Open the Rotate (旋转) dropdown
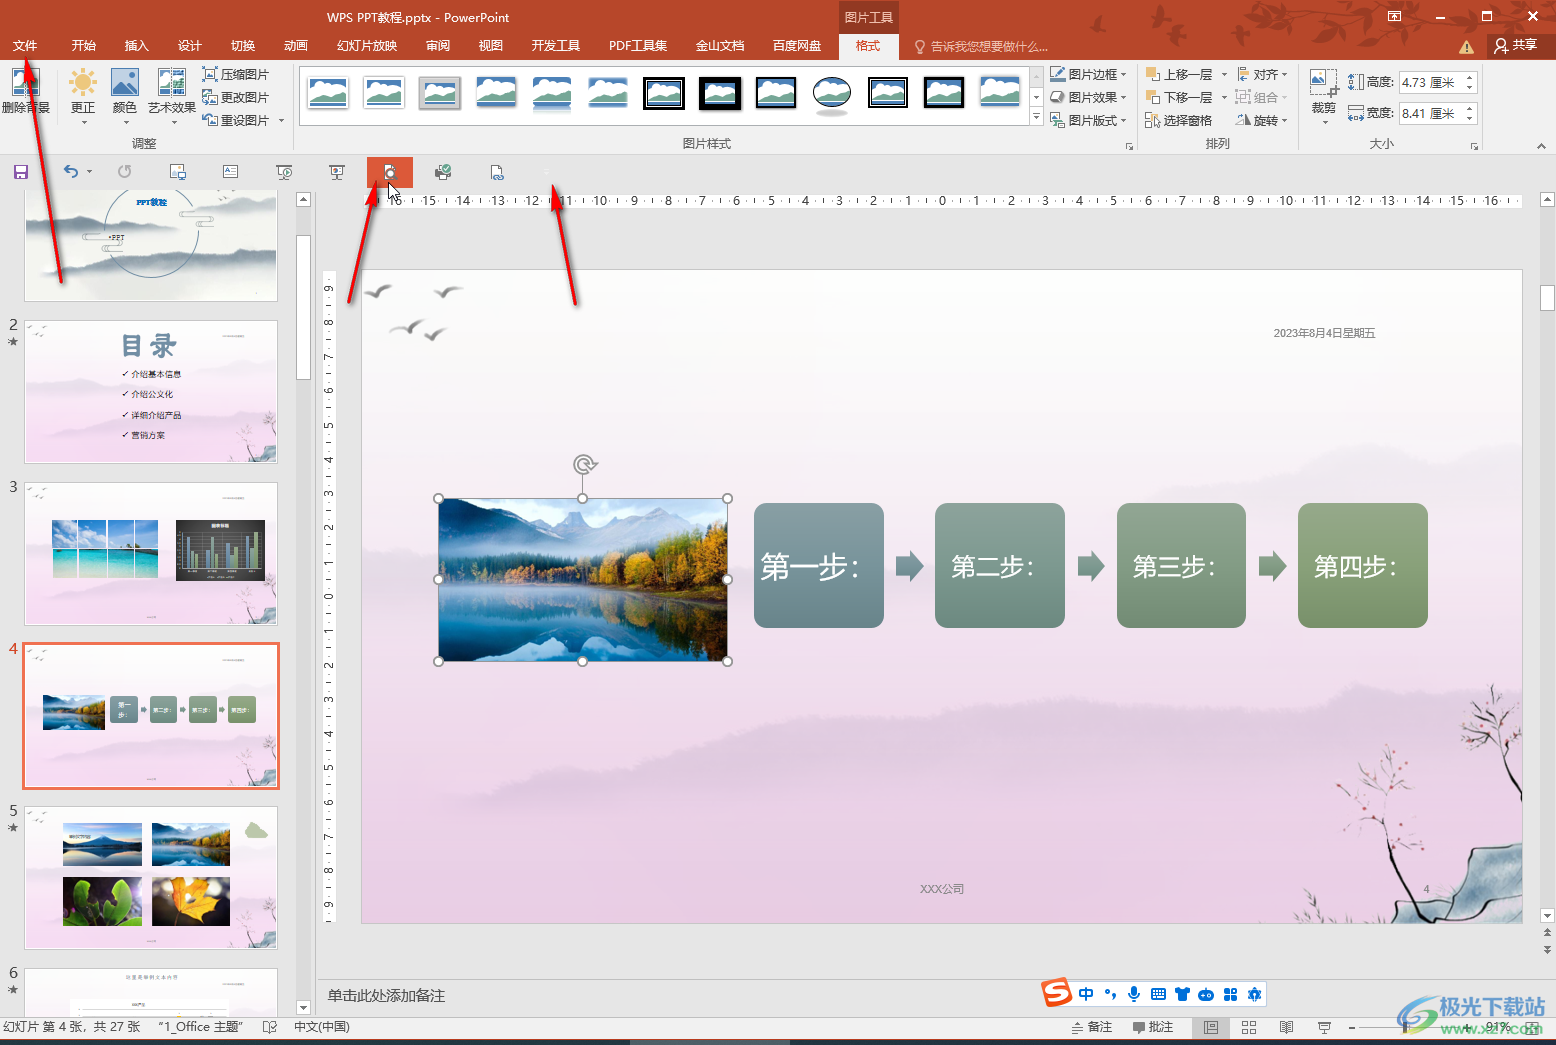Screen dimensions: 1556x1045 tap(1262, 120)
